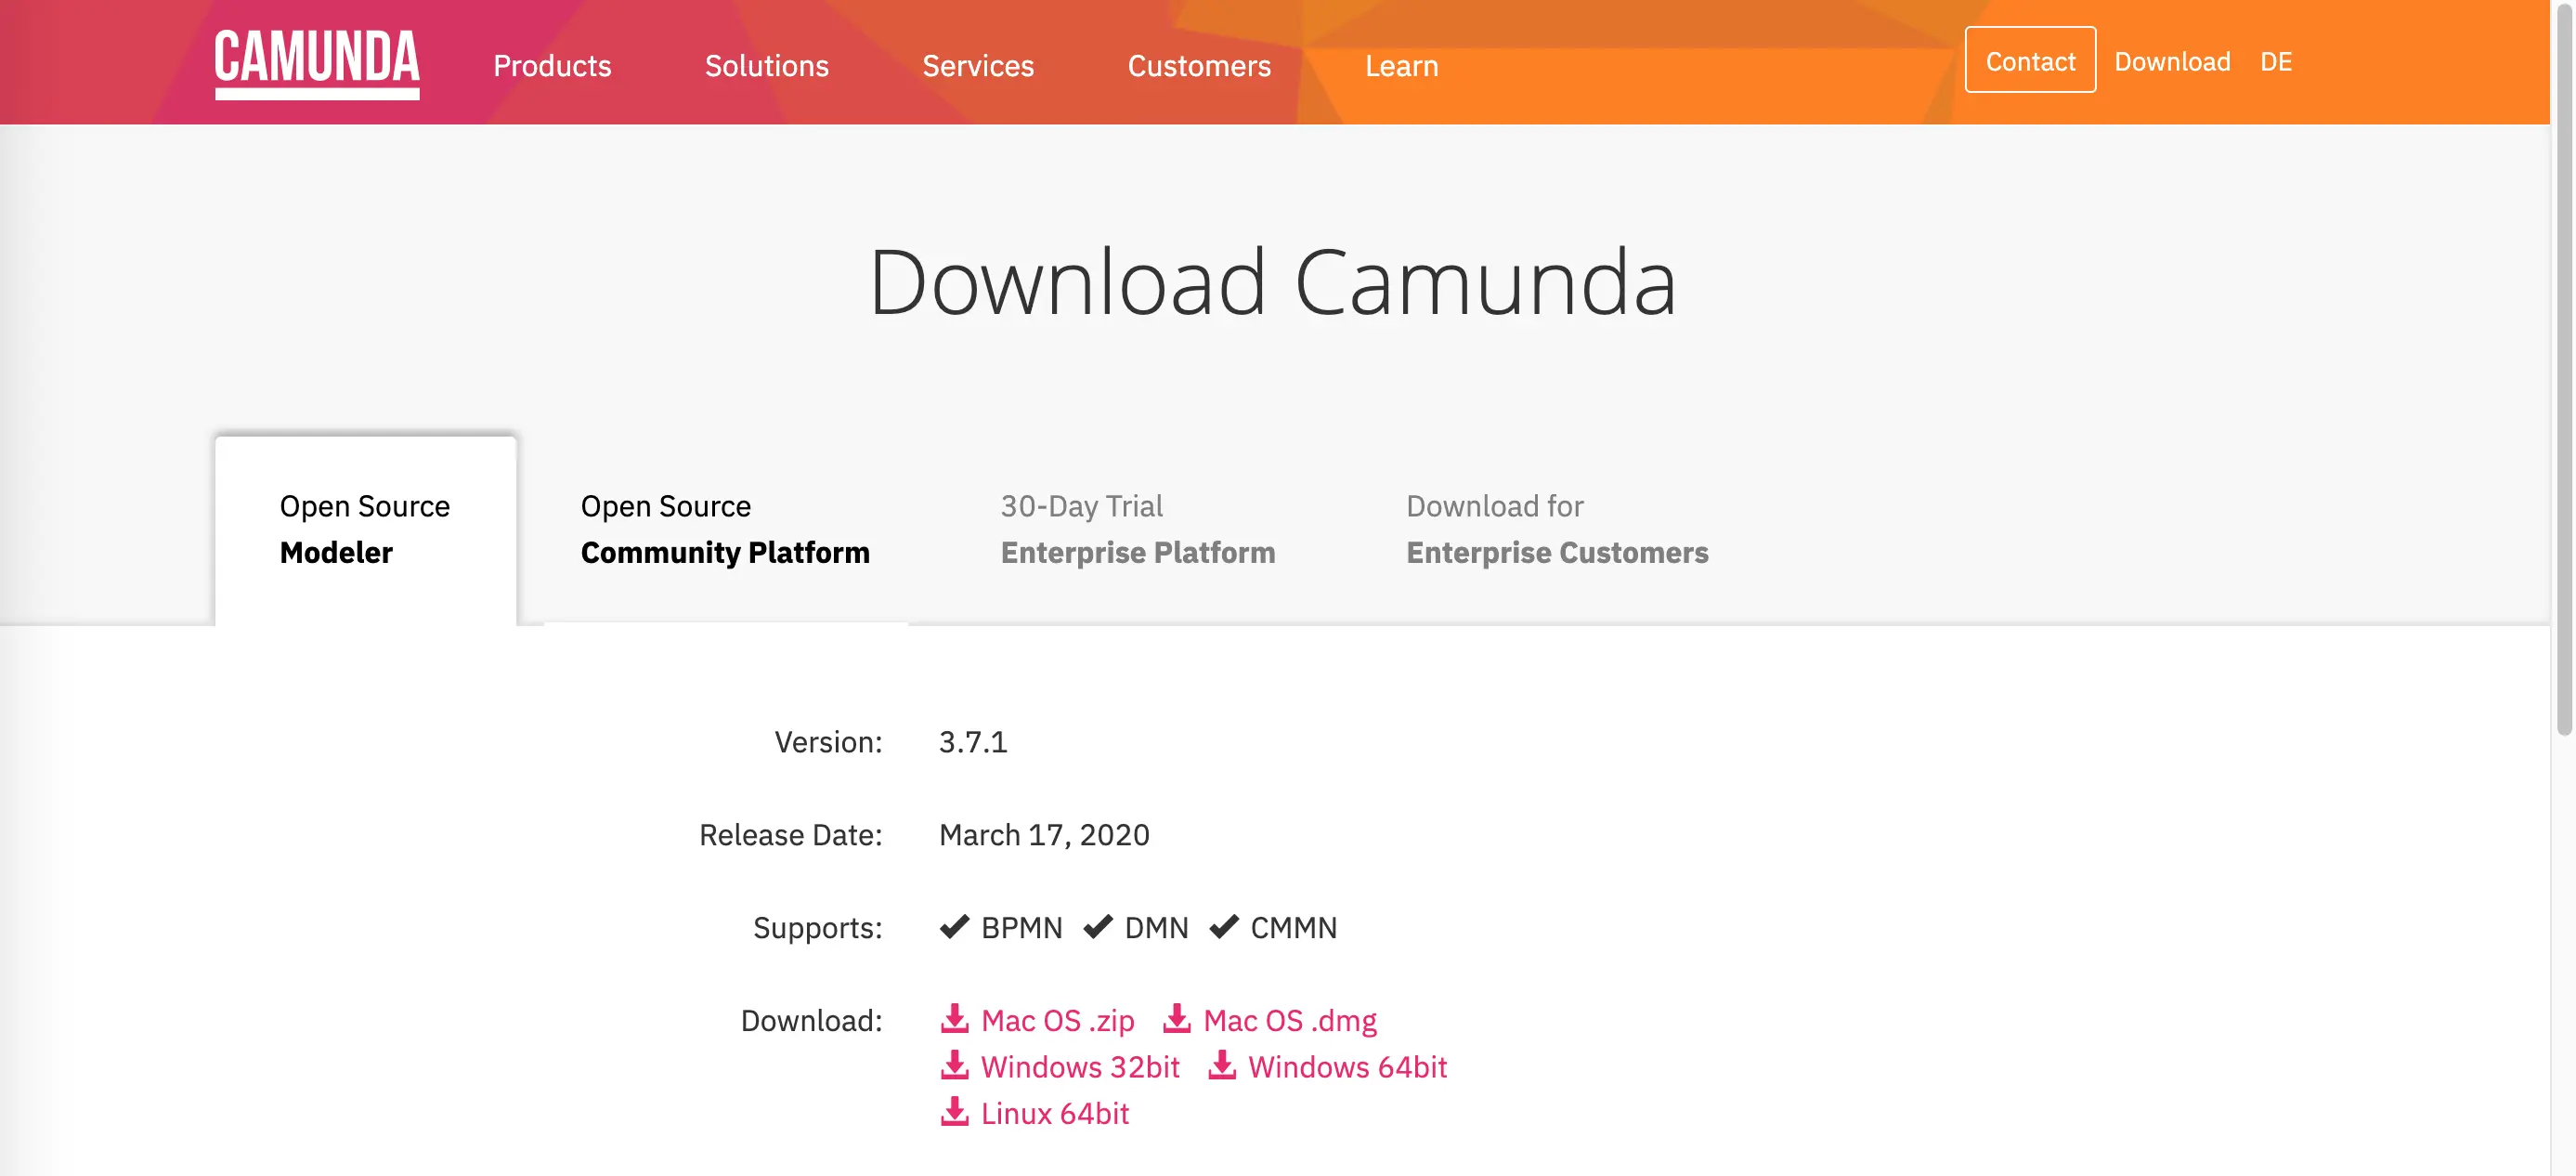The image size is (2576, 1176).
Task: Click the Camunda logo
Action: click(x=318, y=62)
